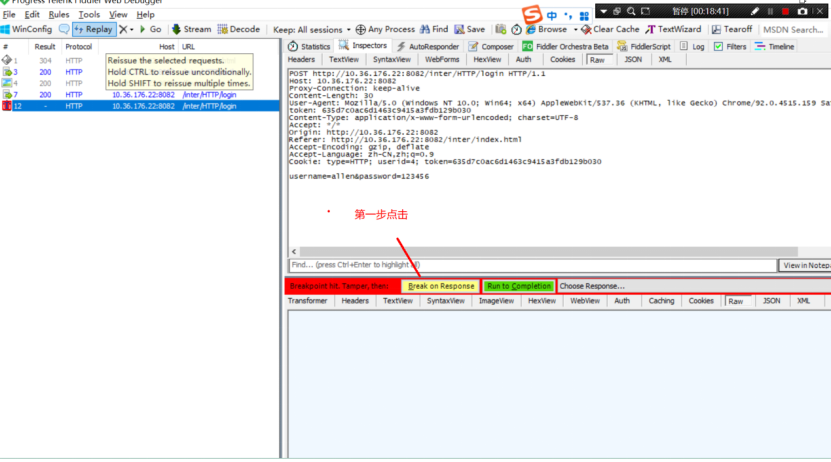Click the Save toolbar icon
The height and width of the screenshot is (462, 831).
pyautogui.click(x=470, y=29)
